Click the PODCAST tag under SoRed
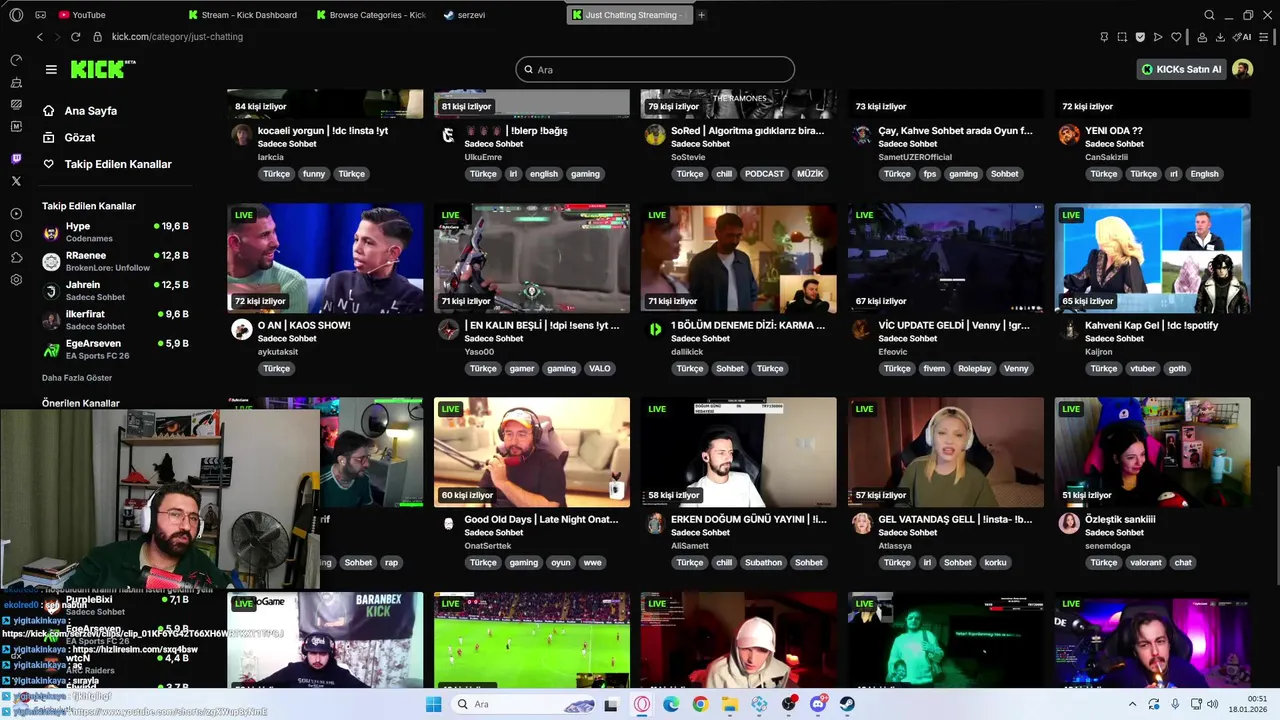The height and width of the screenshot is (720, 1280). (x=764, y=174)
